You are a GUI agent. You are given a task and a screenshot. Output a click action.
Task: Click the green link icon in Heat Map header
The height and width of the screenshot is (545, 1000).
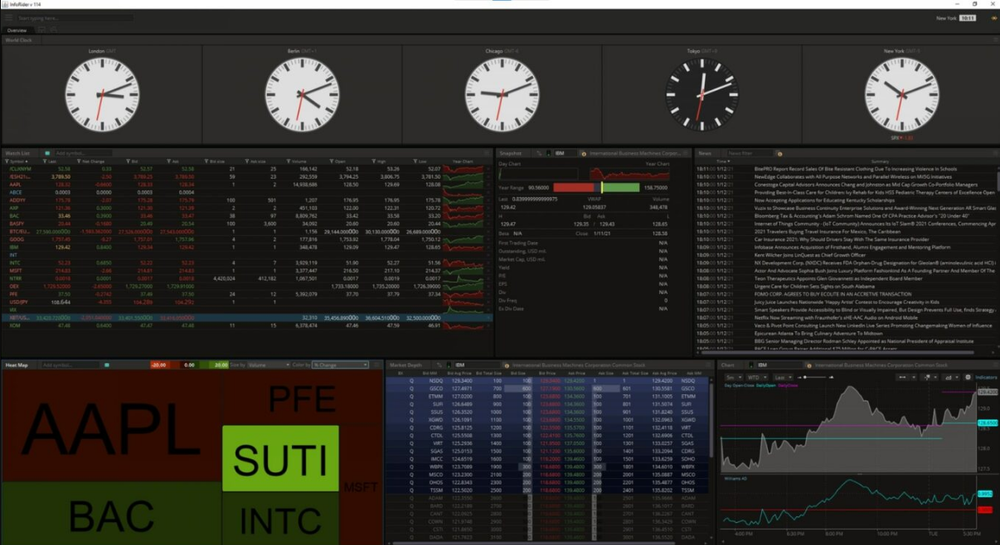tap(107, 365)
